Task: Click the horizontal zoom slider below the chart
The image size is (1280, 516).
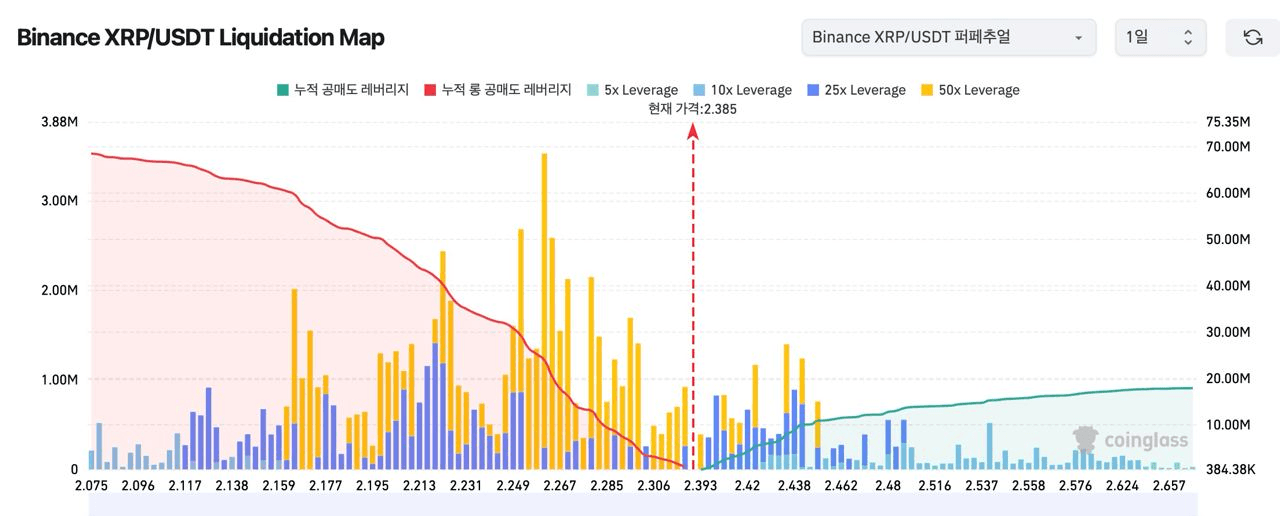Action: (x=641, y=506)
